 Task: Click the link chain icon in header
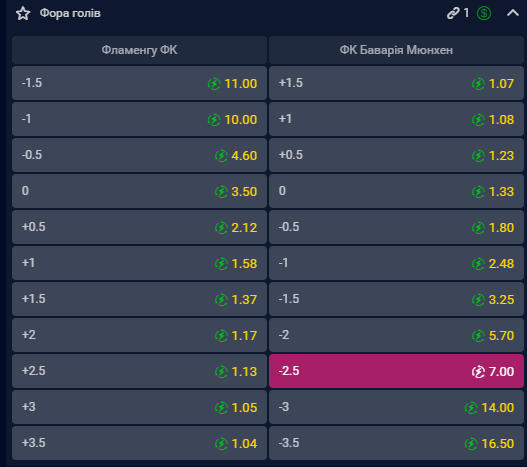point(453,13)
